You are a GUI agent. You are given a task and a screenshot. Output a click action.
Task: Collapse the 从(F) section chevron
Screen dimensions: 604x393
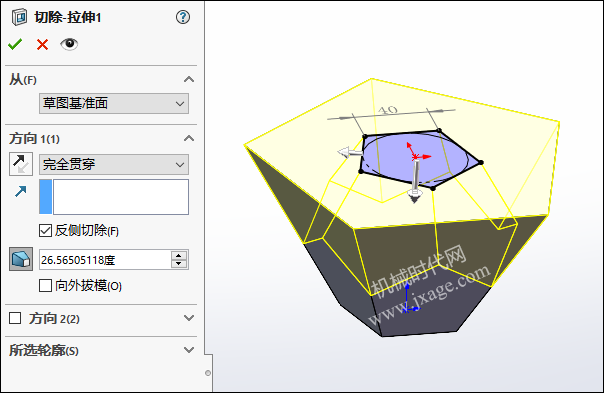[189, 79]
